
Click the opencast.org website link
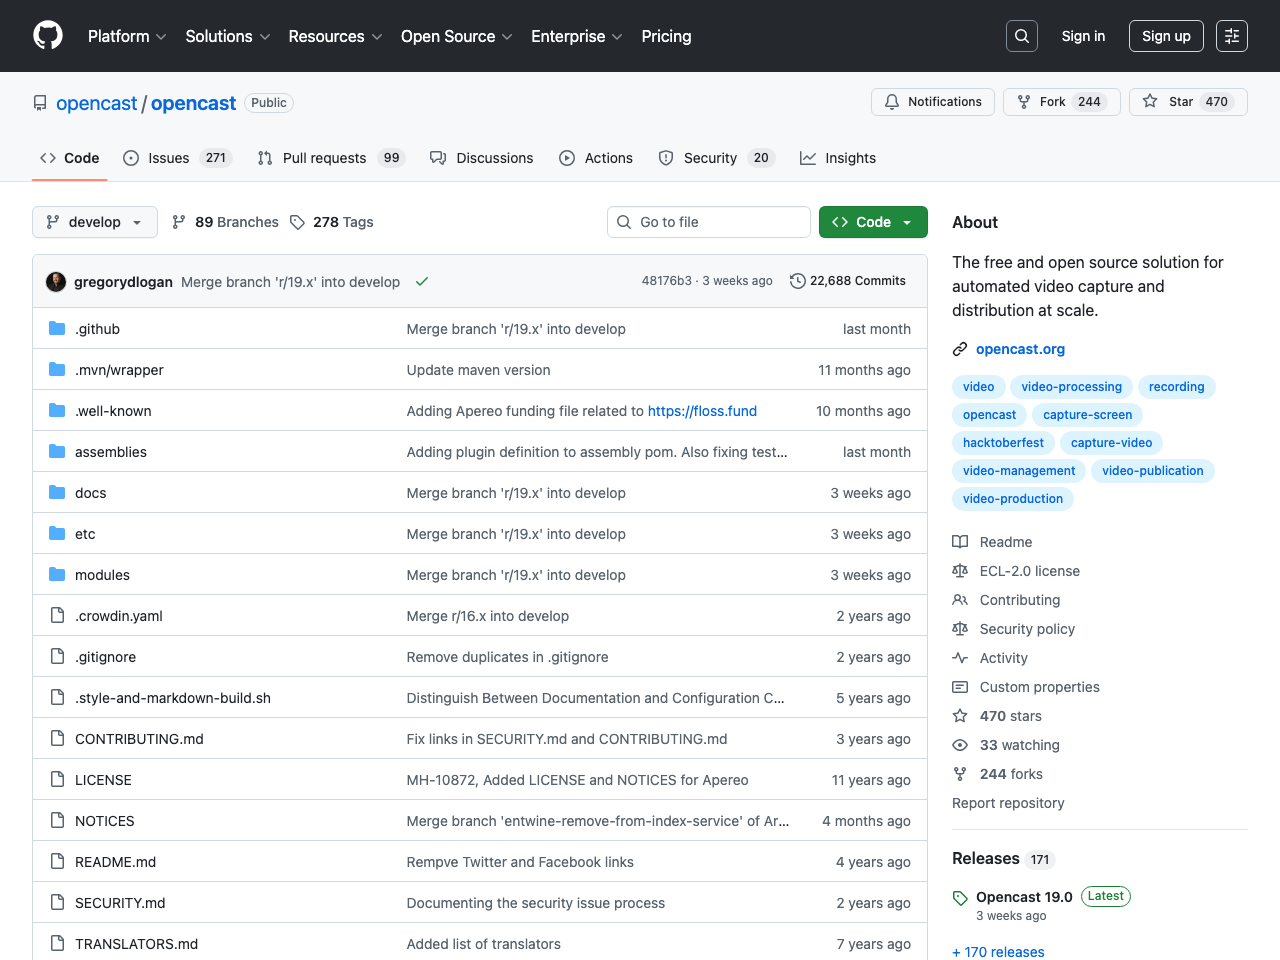(x=1020, y=349)
